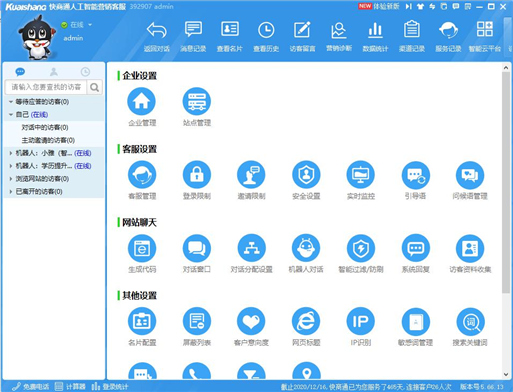Open 网页标题 browser icon
Image resolution: width=513 pixels, height=392 pixels.
(306, 321)
